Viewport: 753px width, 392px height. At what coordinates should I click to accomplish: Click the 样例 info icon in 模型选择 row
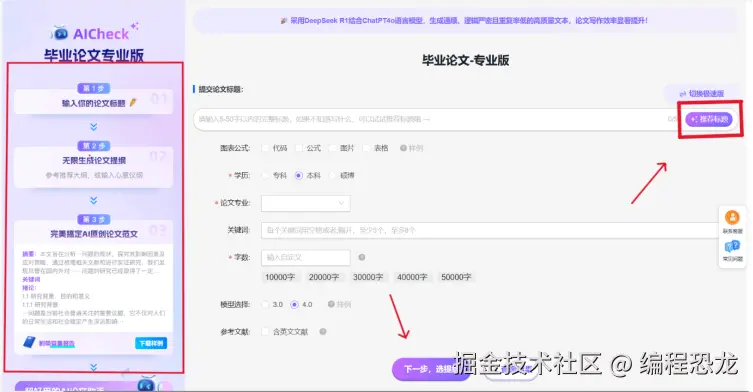[x=331, y=304]
